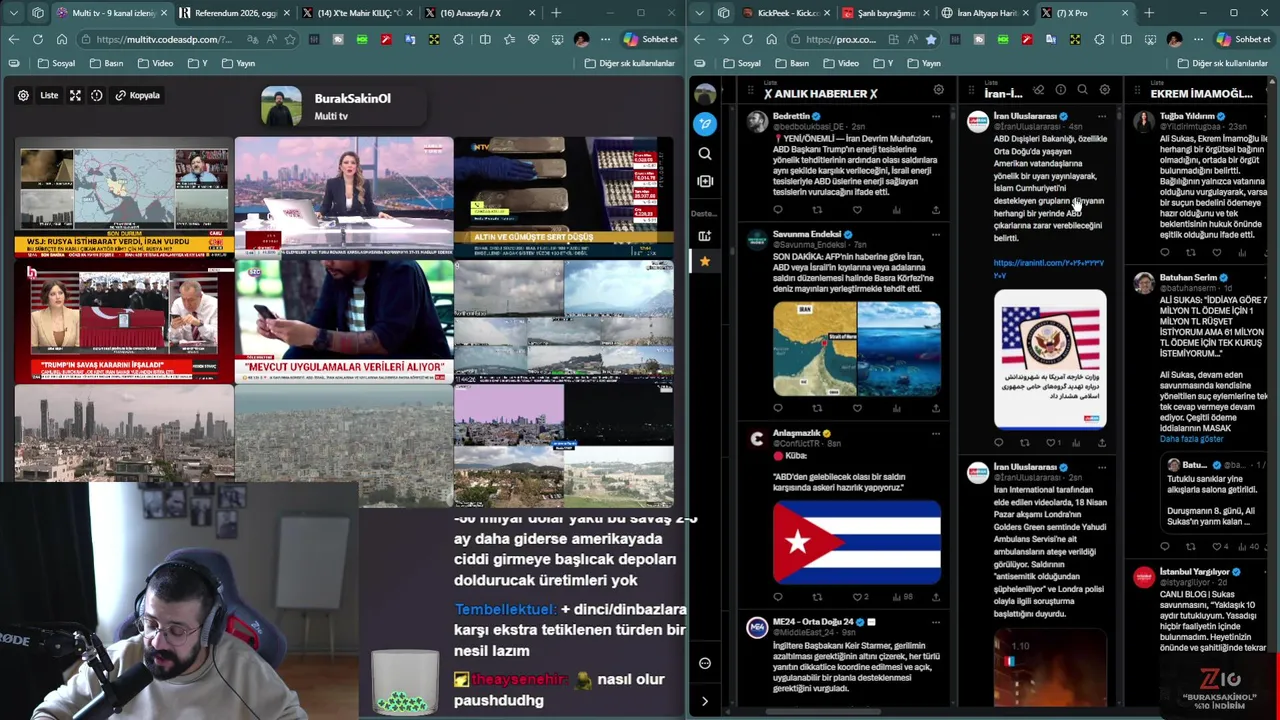Open Bedrettin's profile name
Image resolution: width=1280 pixels, height=720 pixels.
point(791,116)
